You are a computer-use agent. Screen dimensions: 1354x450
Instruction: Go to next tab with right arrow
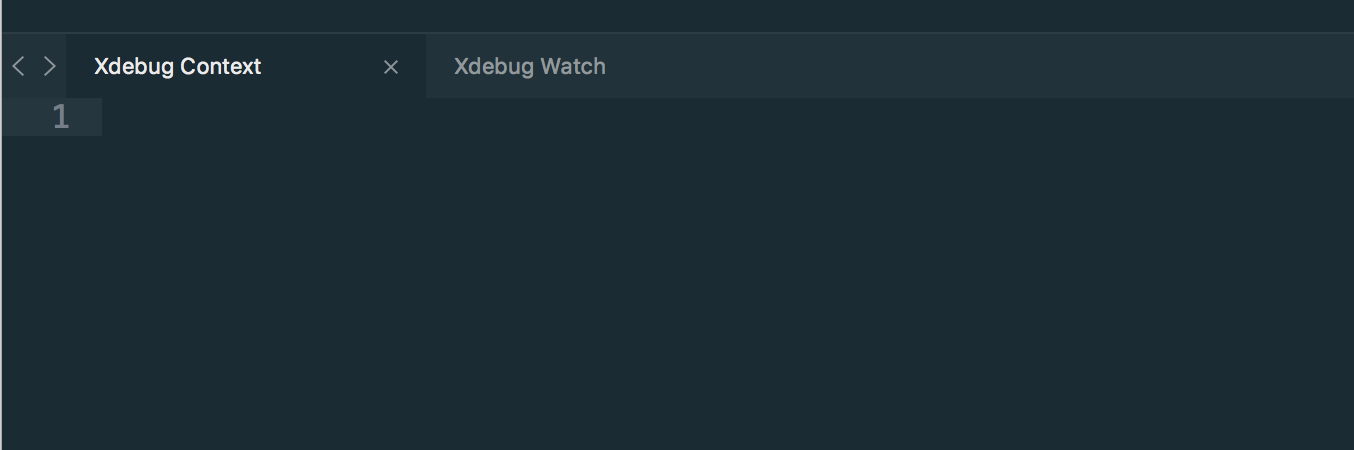point(50,67)
